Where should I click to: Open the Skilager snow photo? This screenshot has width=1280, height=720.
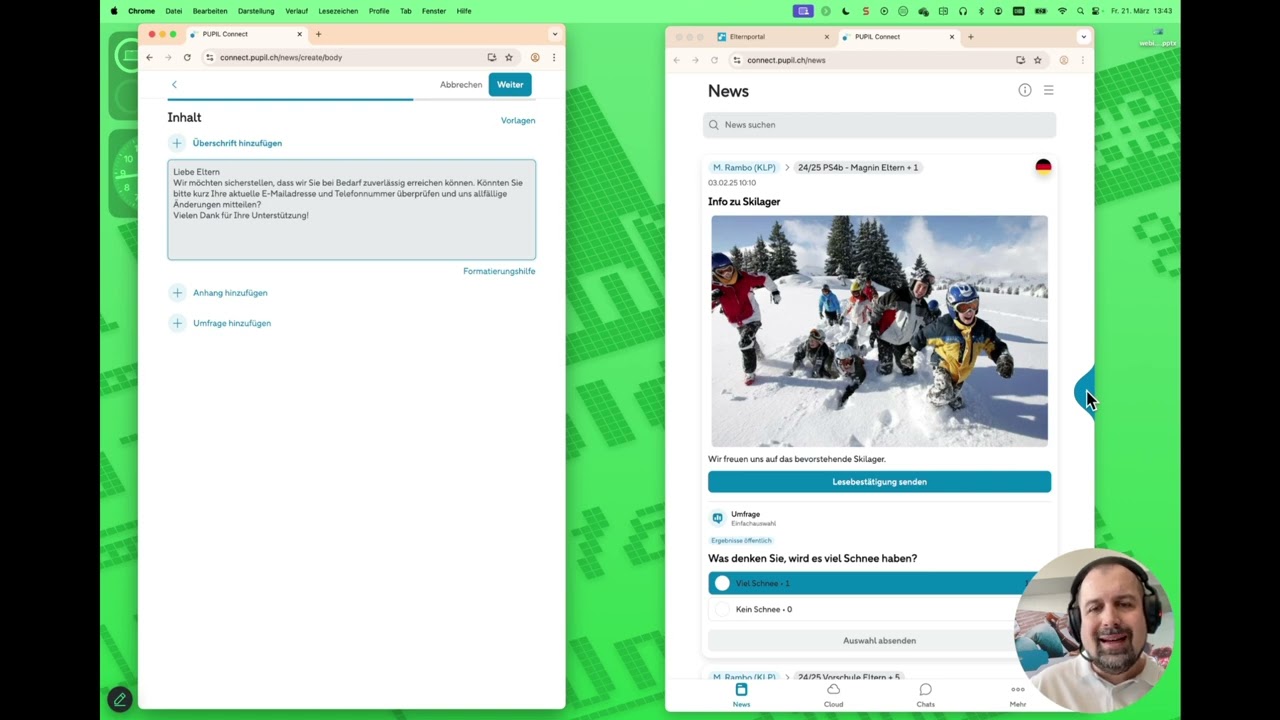click(879, 331)
